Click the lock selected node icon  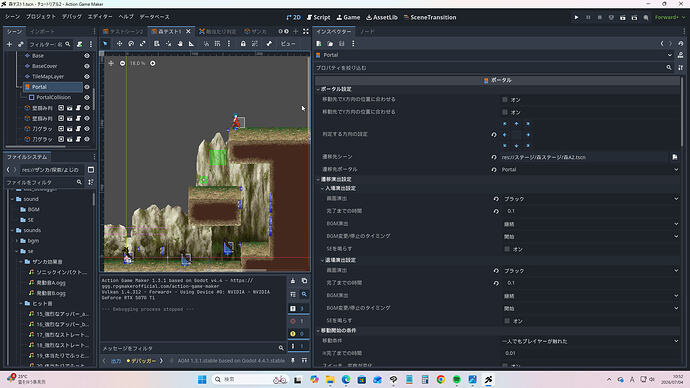click(243, 44)
